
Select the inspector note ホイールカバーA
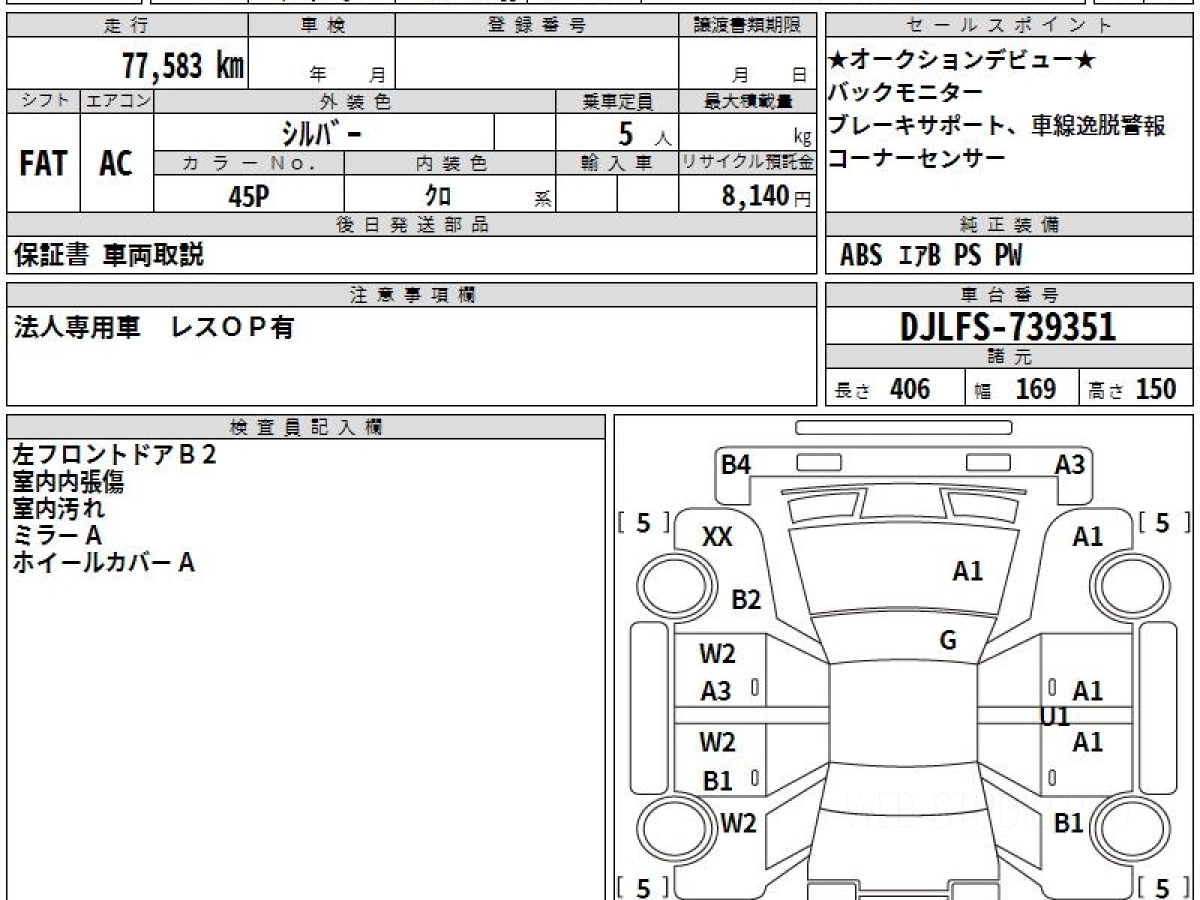(103, 563)
